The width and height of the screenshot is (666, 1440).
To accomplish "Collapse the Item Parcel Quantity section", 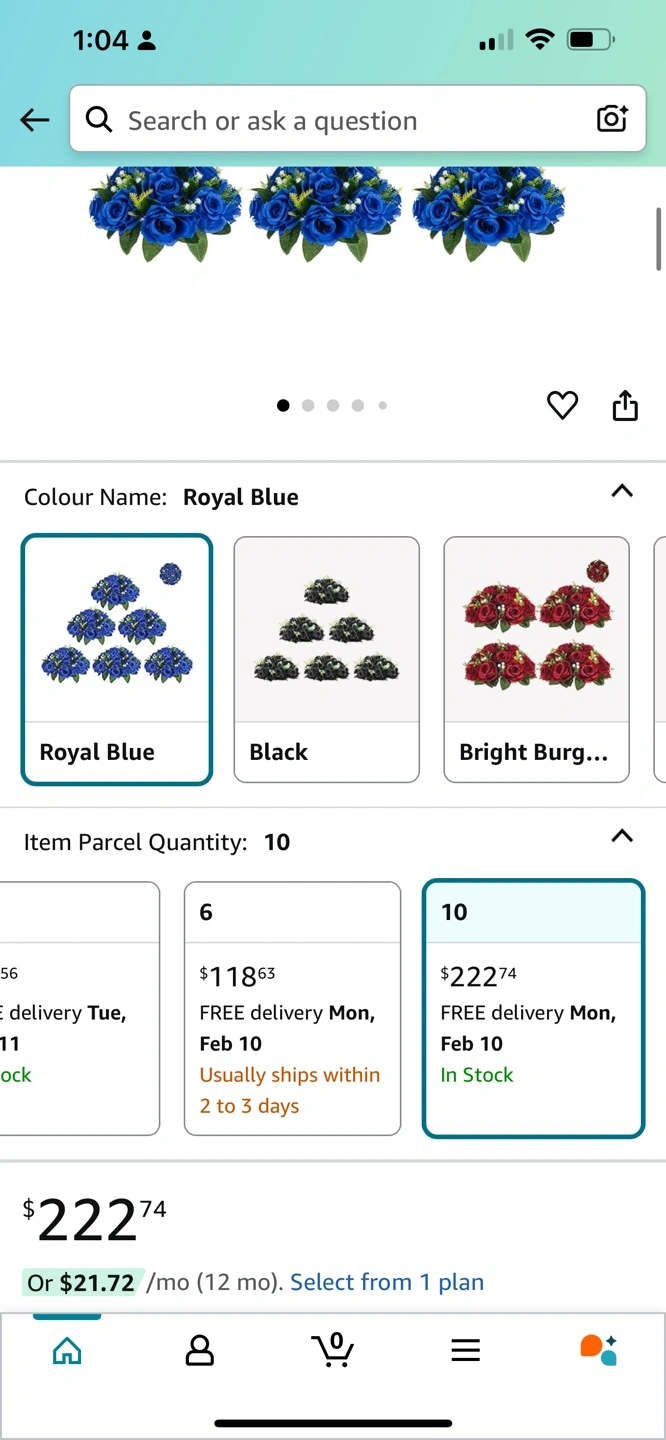I will click(622, 836).
